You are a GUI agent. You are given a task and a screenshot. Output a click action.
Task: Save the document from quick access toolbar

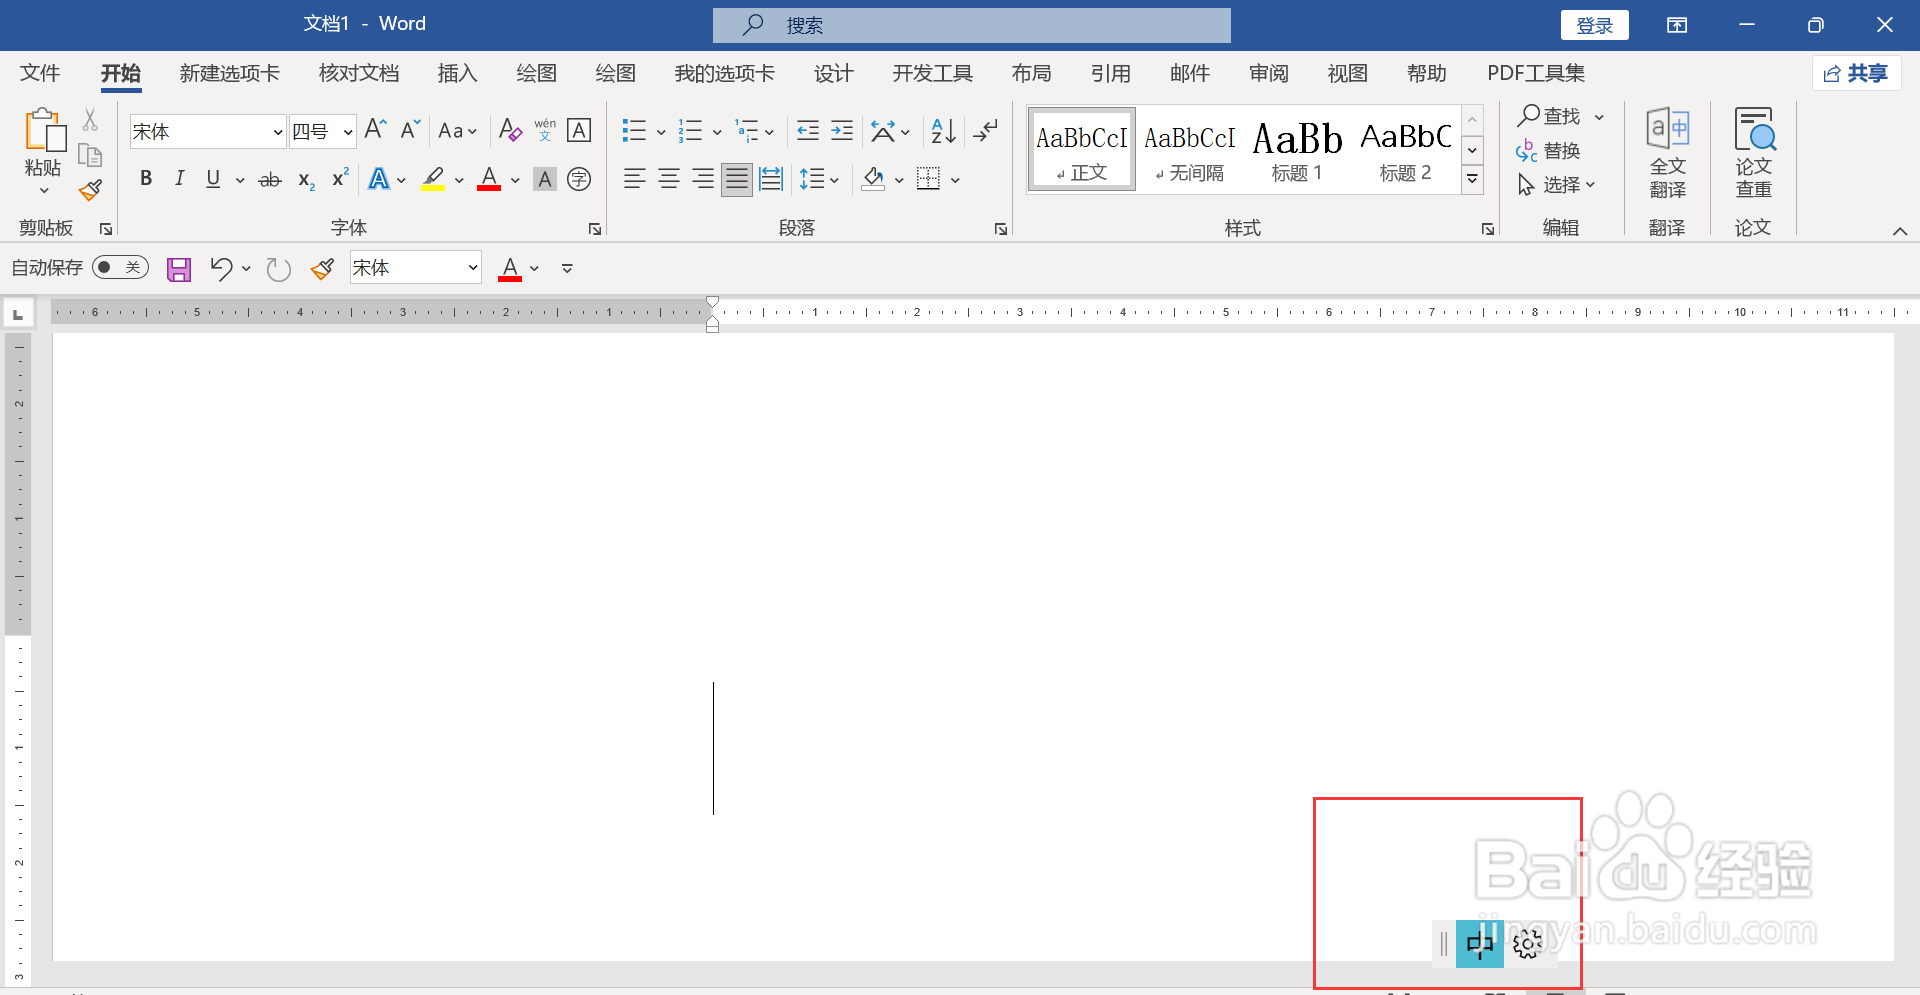click(179, 269)
